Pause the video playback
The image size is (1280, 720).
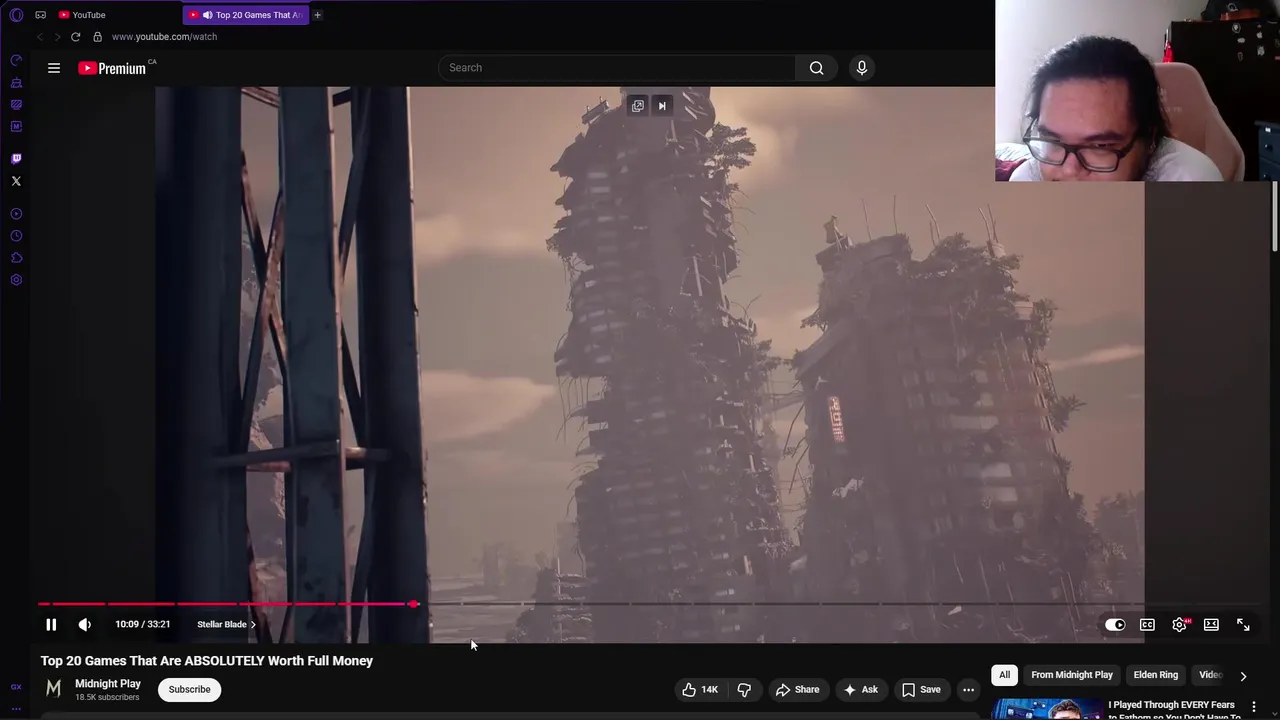pos(51,625)
